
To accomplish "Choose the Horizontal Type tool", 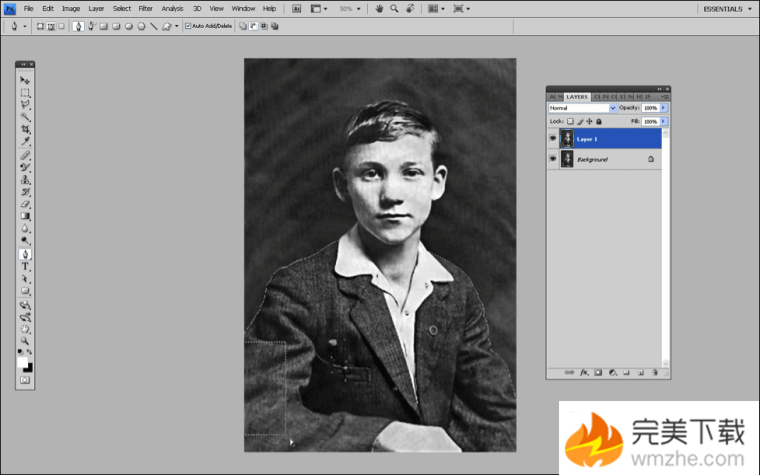I will (x=26, y=267).
